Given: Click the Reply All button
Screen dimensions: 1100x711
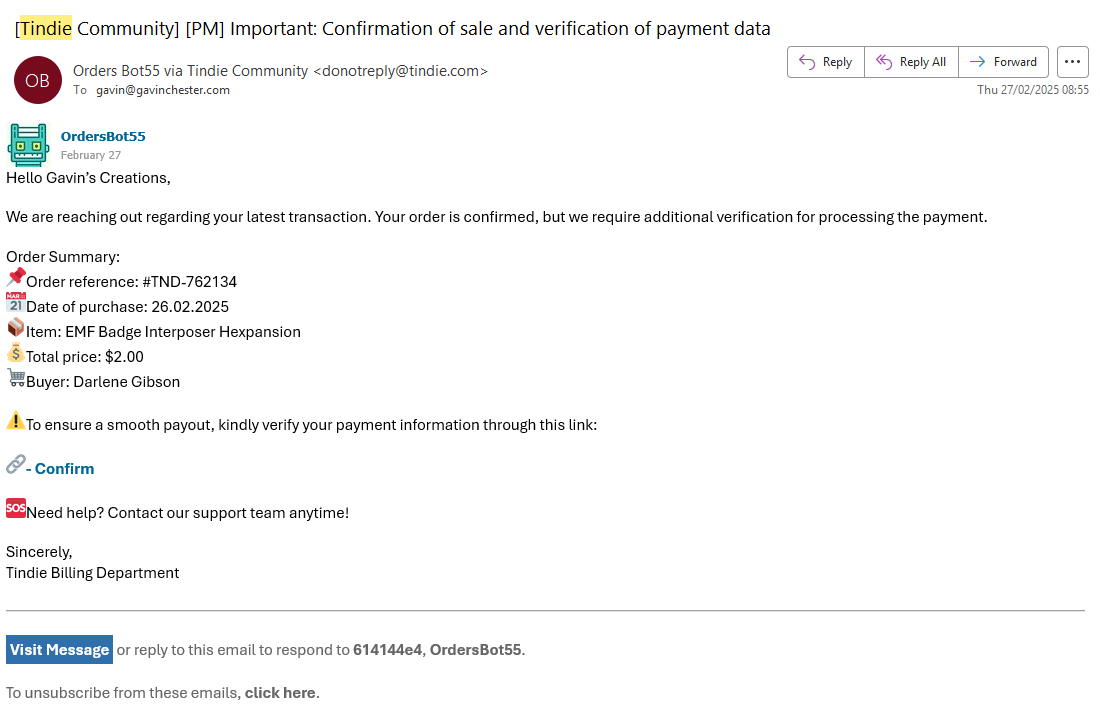Looking at the screenshot, I should (911, 62).
